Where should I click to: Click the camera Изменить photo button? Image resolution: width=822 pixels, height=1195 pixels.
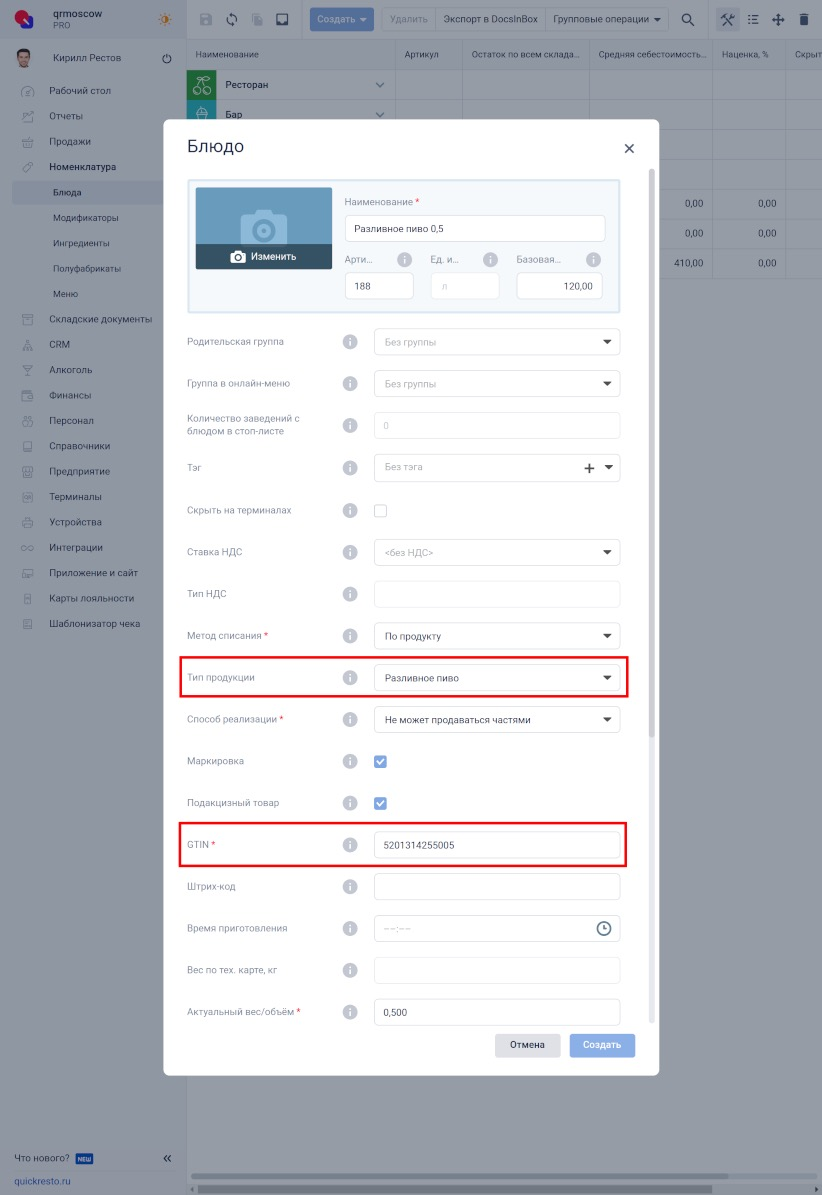pyautogui.click(x=264, y=257)
